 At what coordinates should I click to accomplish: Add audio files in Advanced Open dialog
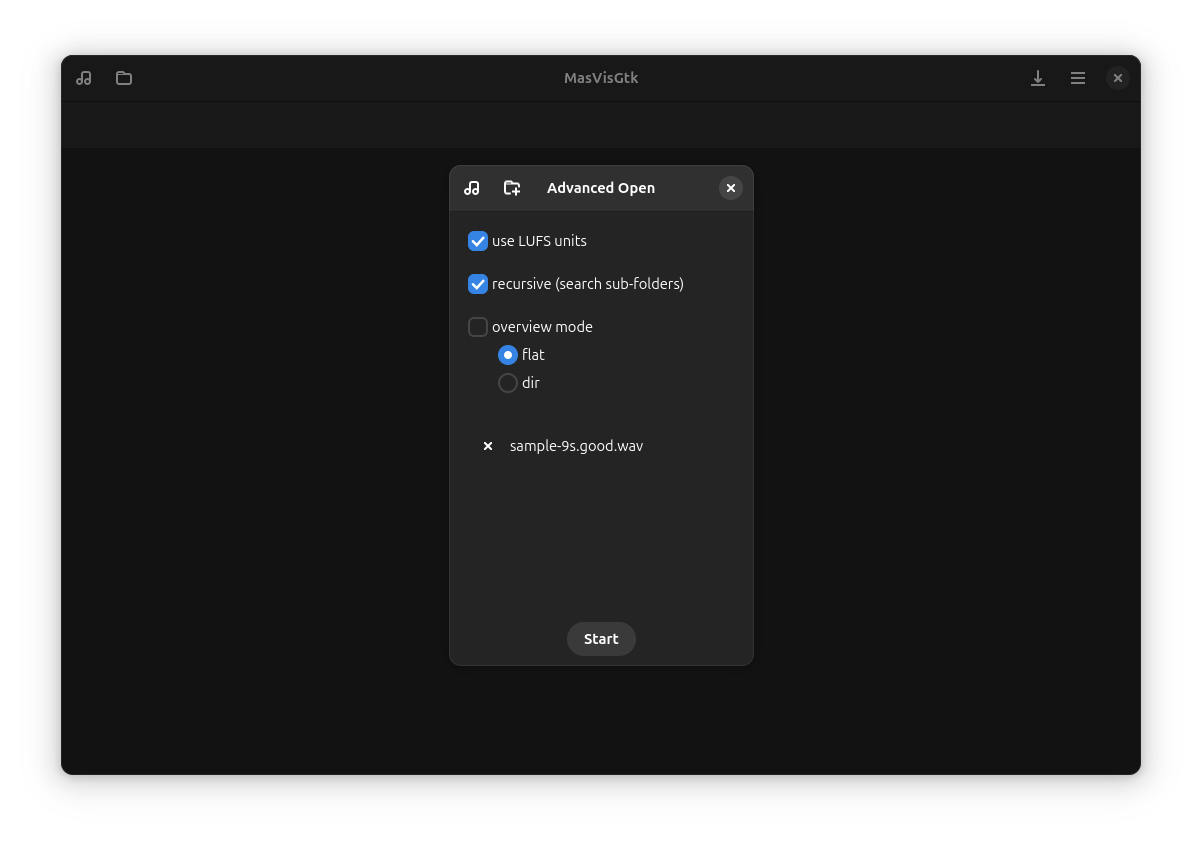(x=472, y=188)
